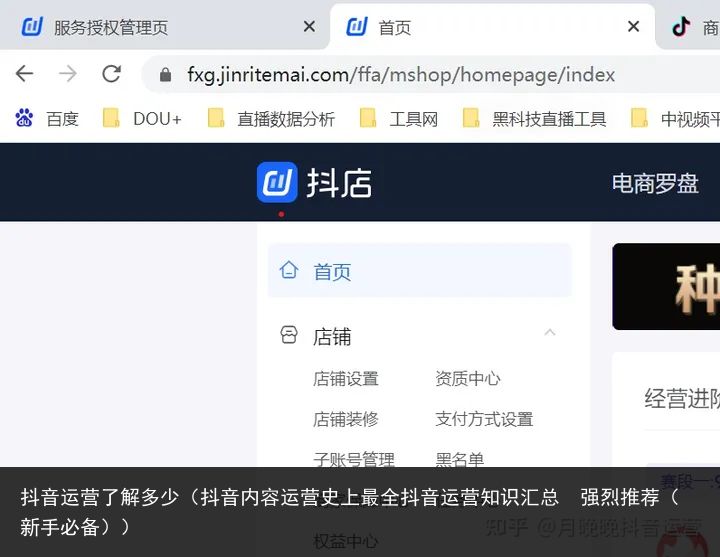Reload the page with the refresh icon
This screenshot has height=557, width=720.
pos(112,73)
